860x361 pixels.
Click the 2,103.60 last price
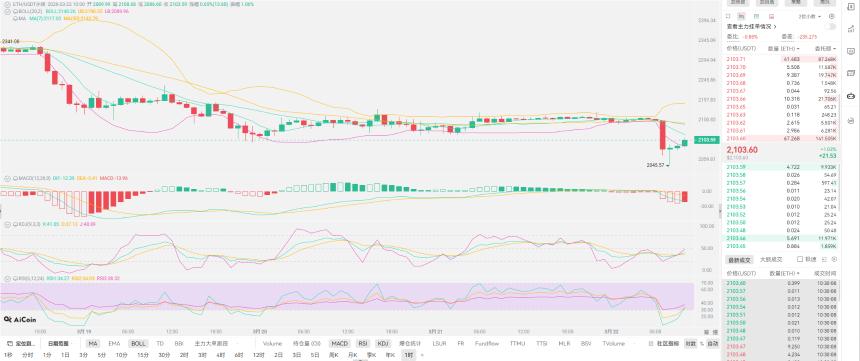742,150
